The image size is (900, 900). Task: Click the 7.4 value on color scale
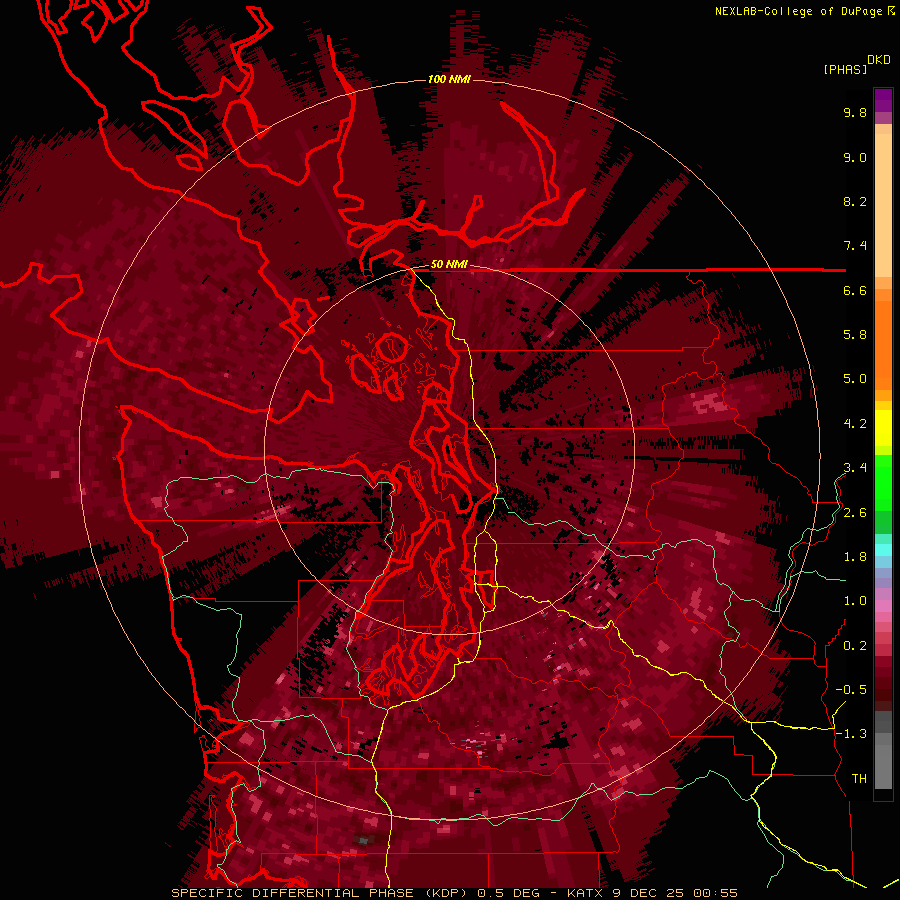[855, 246]
